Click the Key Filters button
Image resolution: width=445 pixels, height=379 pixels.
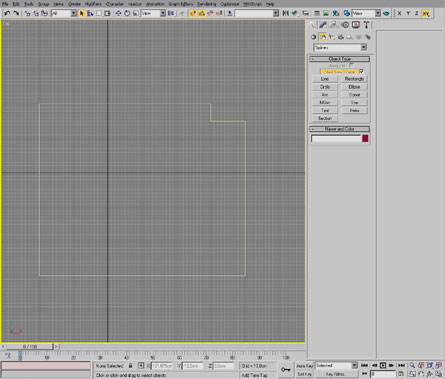[336, 374]
